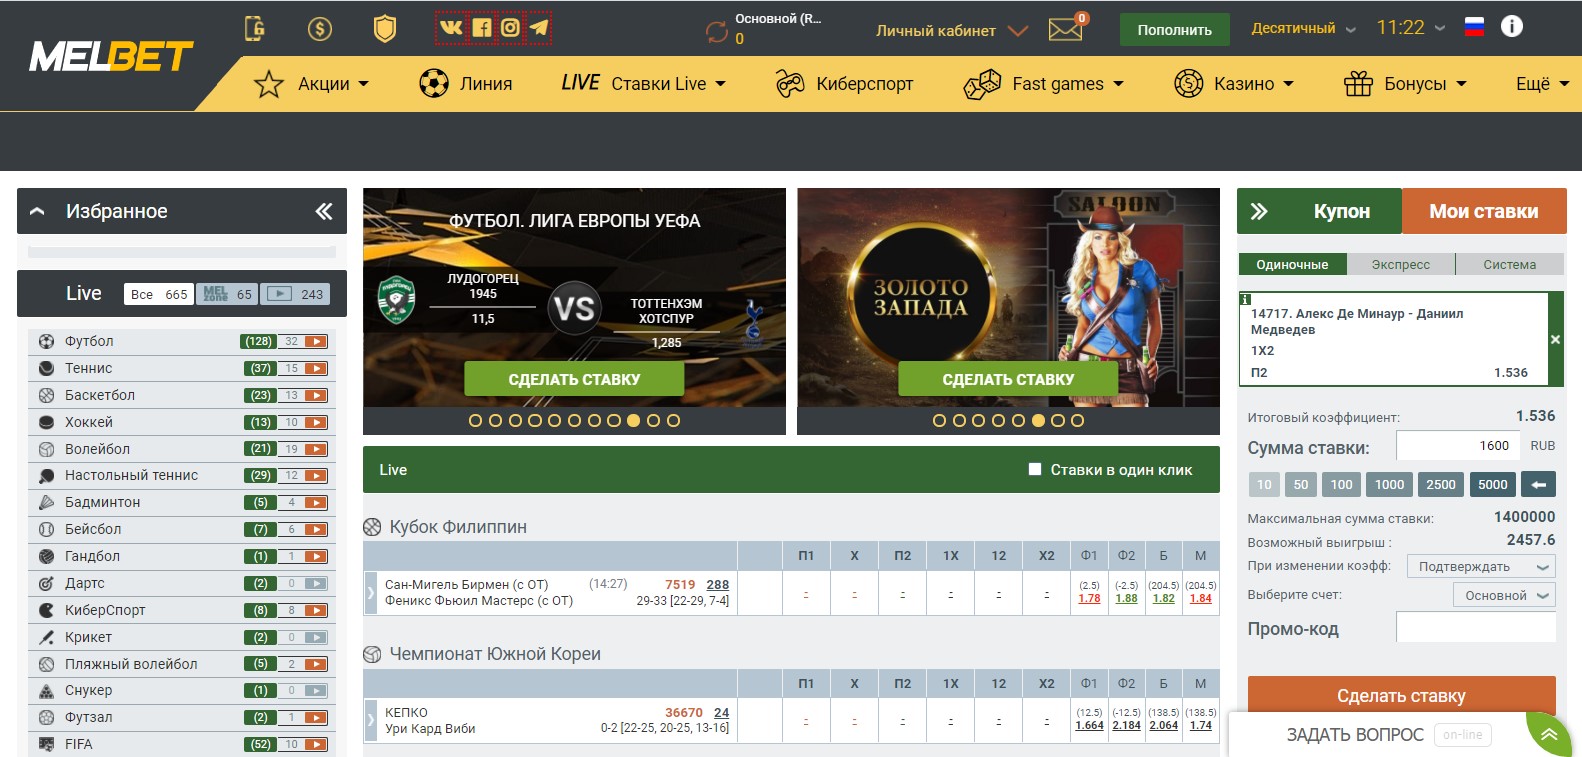Open ЗАДАТЬ ВОПРОС chat widget
1582x757 pixels.
(x=1355, y=735)
